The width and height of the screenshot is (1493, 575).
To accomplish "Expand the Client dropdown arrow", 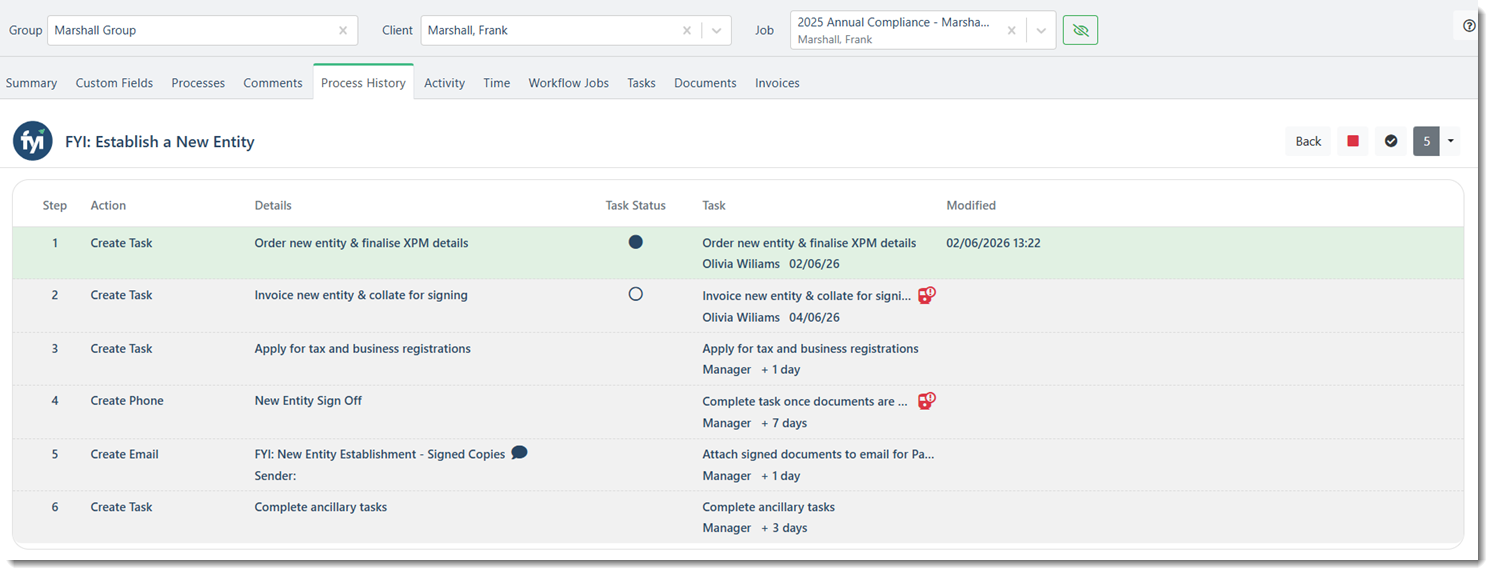I will pyautogui.click(x=716, y=30).
